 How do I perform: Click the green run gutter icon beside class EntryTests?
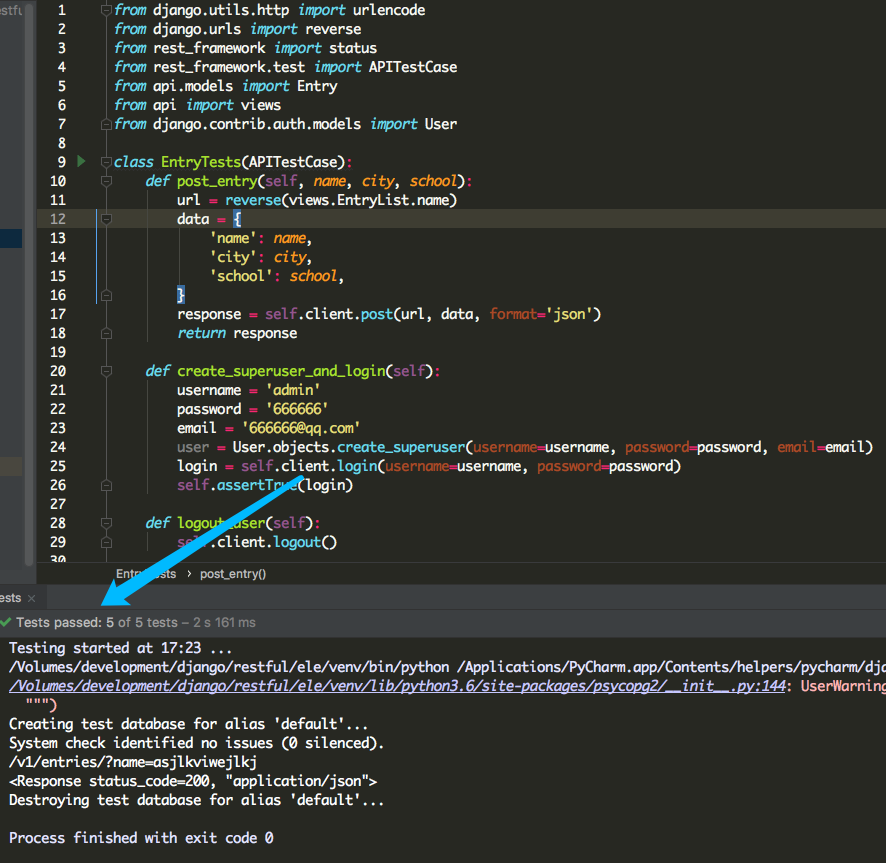(x=81, y=162)
